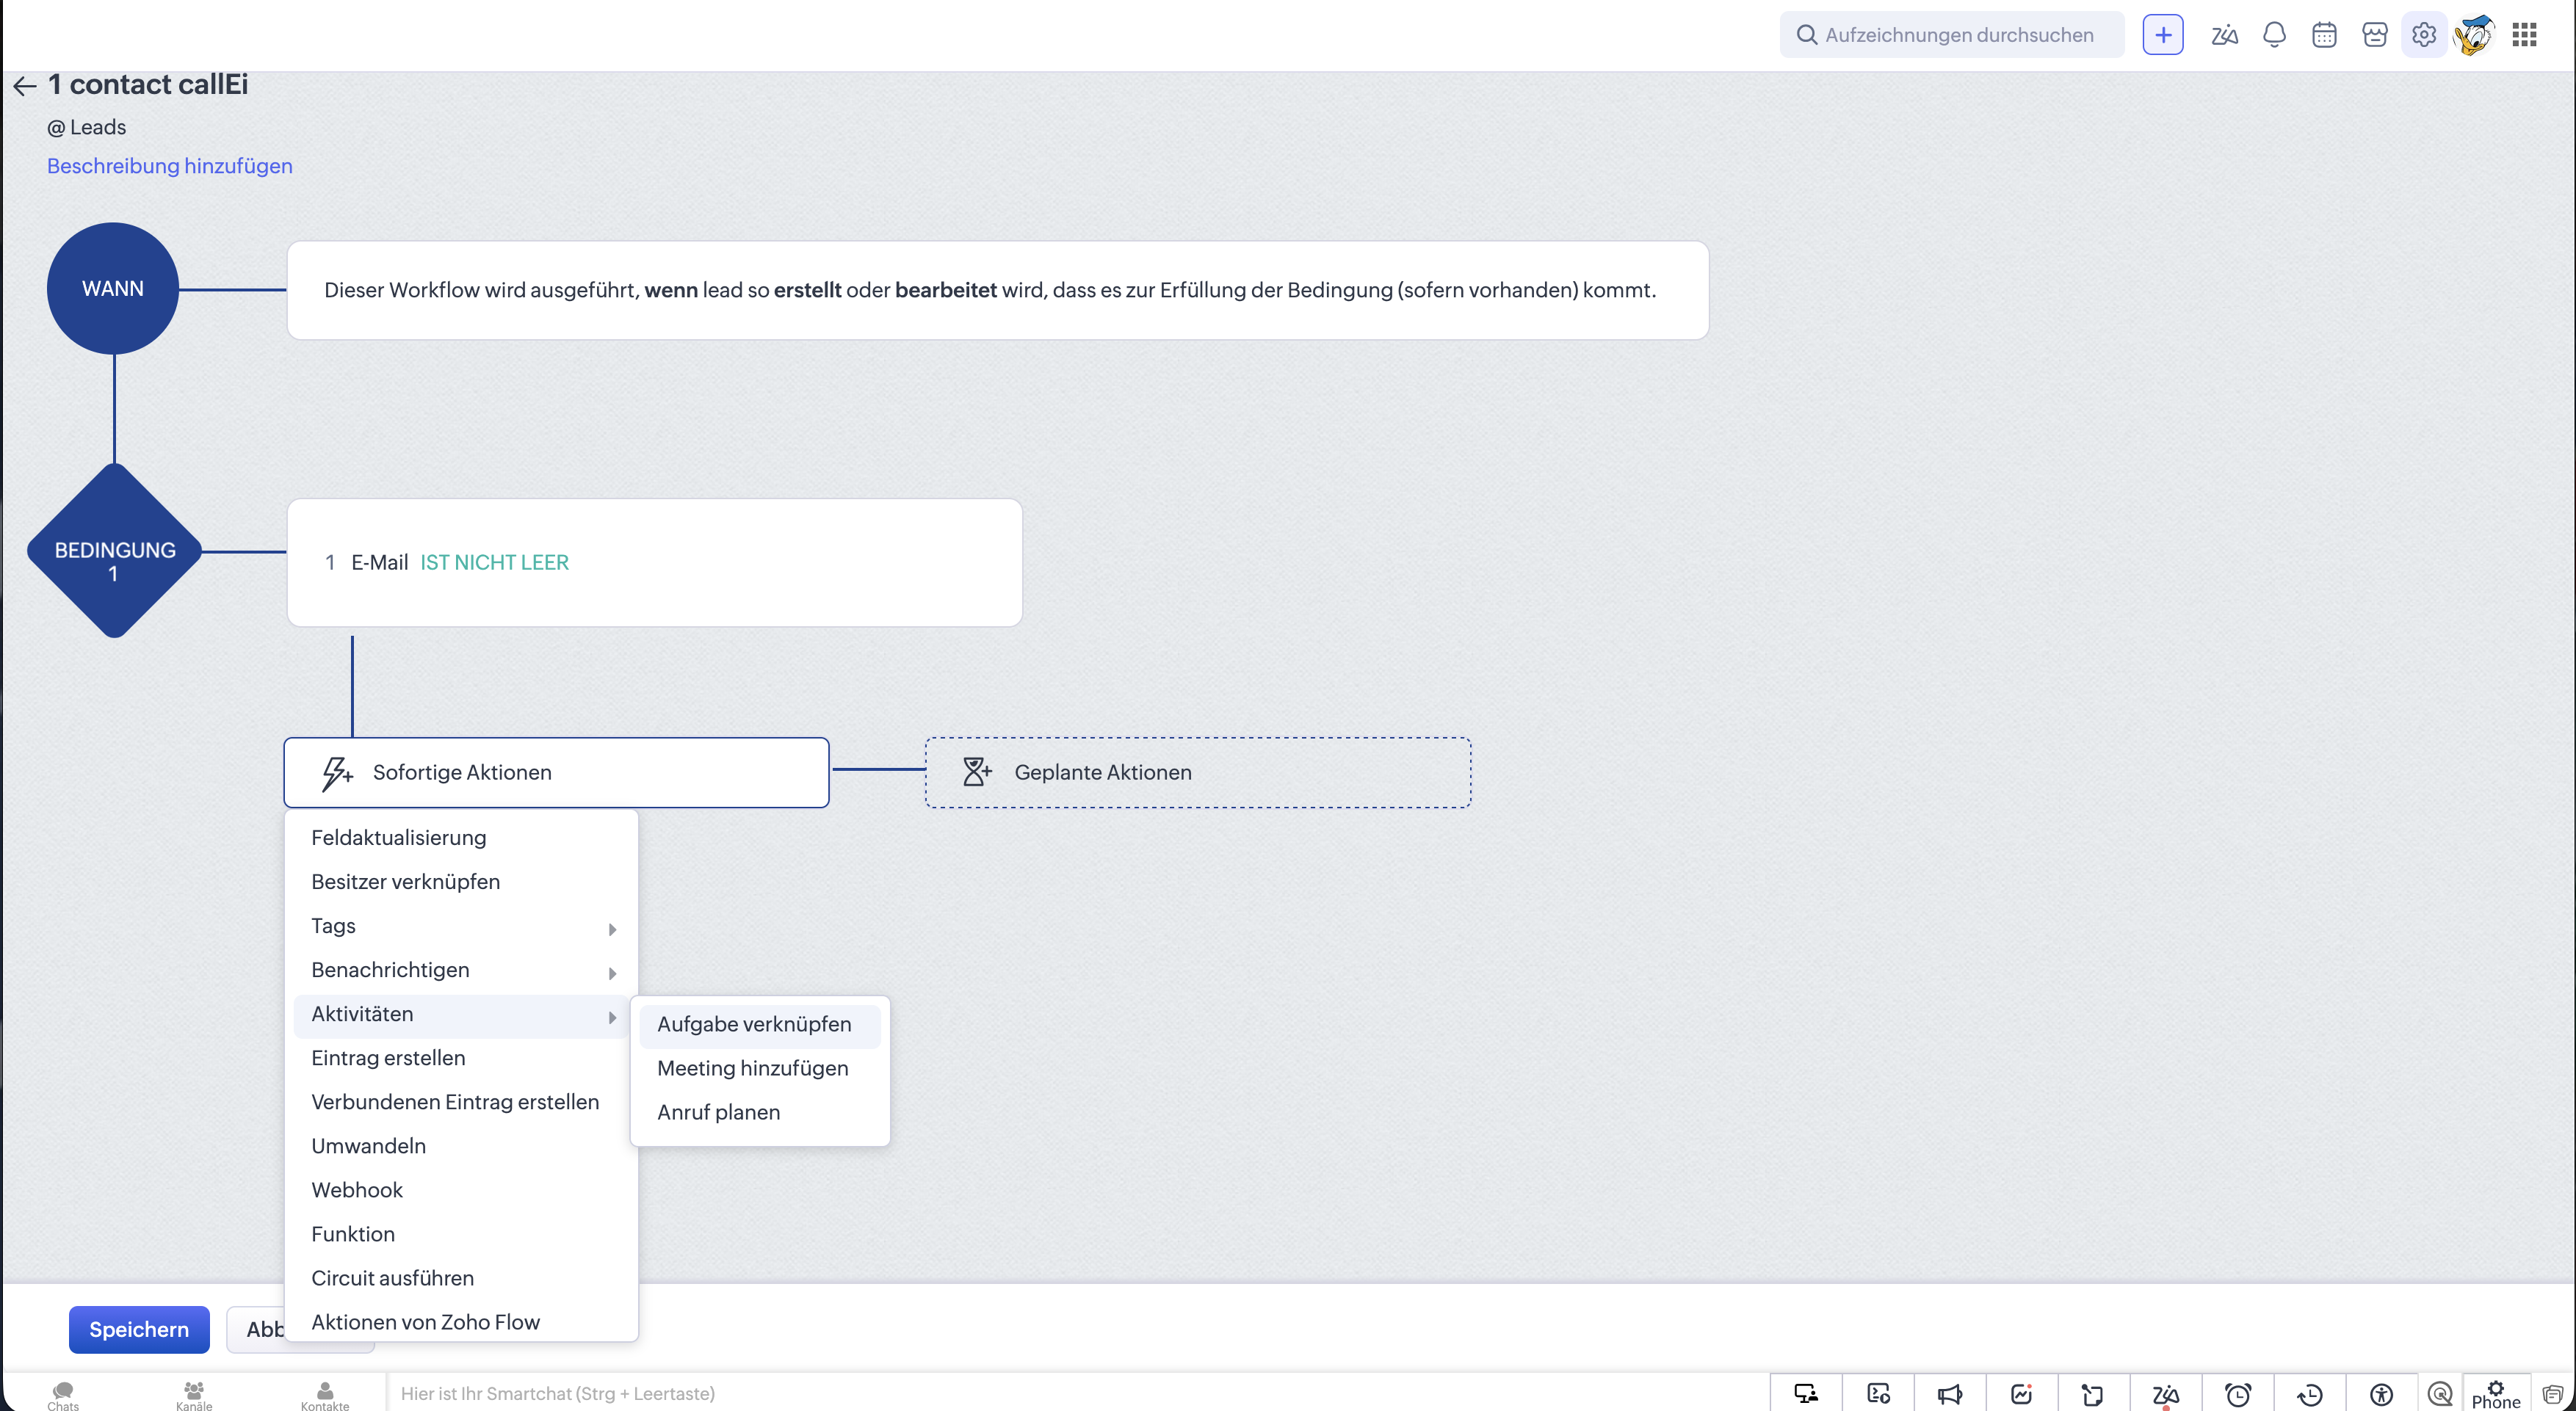Open the Geplante Aktionen box
The image size is (2576, 1411).
click(1198, 772)
